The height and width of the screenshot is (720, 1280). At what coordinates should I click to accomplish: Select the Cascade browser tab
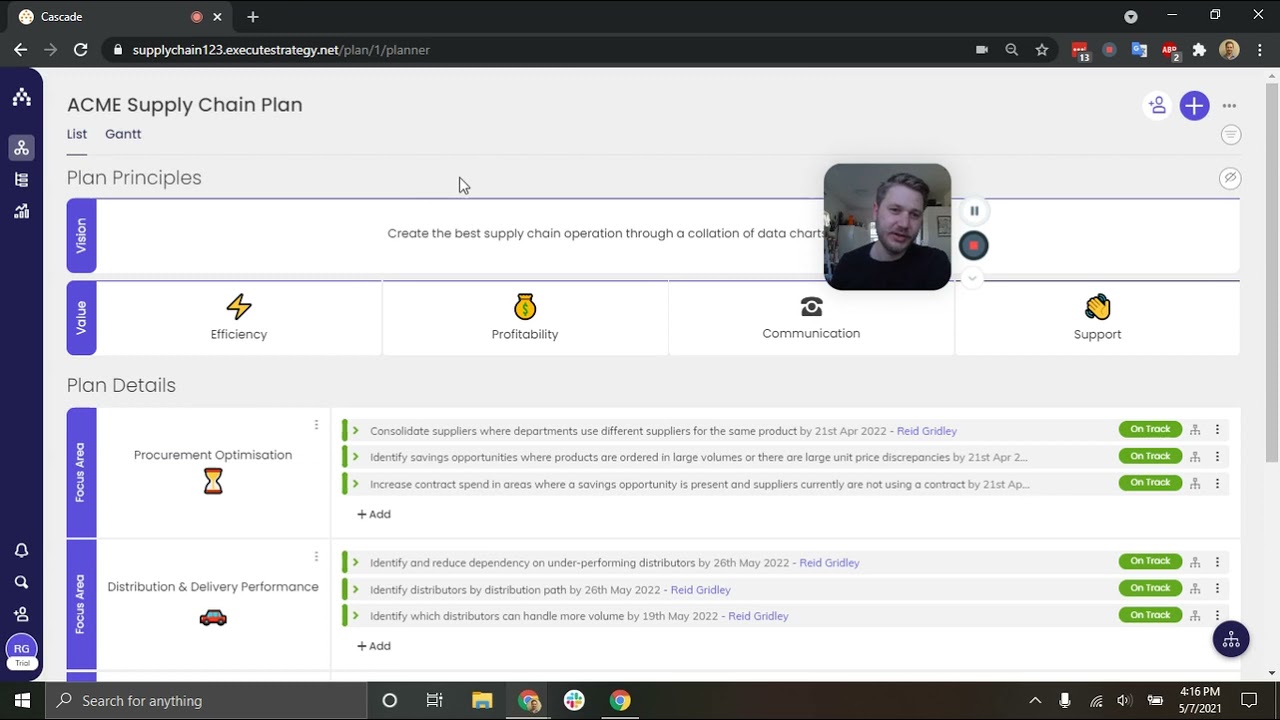(120, 17)
